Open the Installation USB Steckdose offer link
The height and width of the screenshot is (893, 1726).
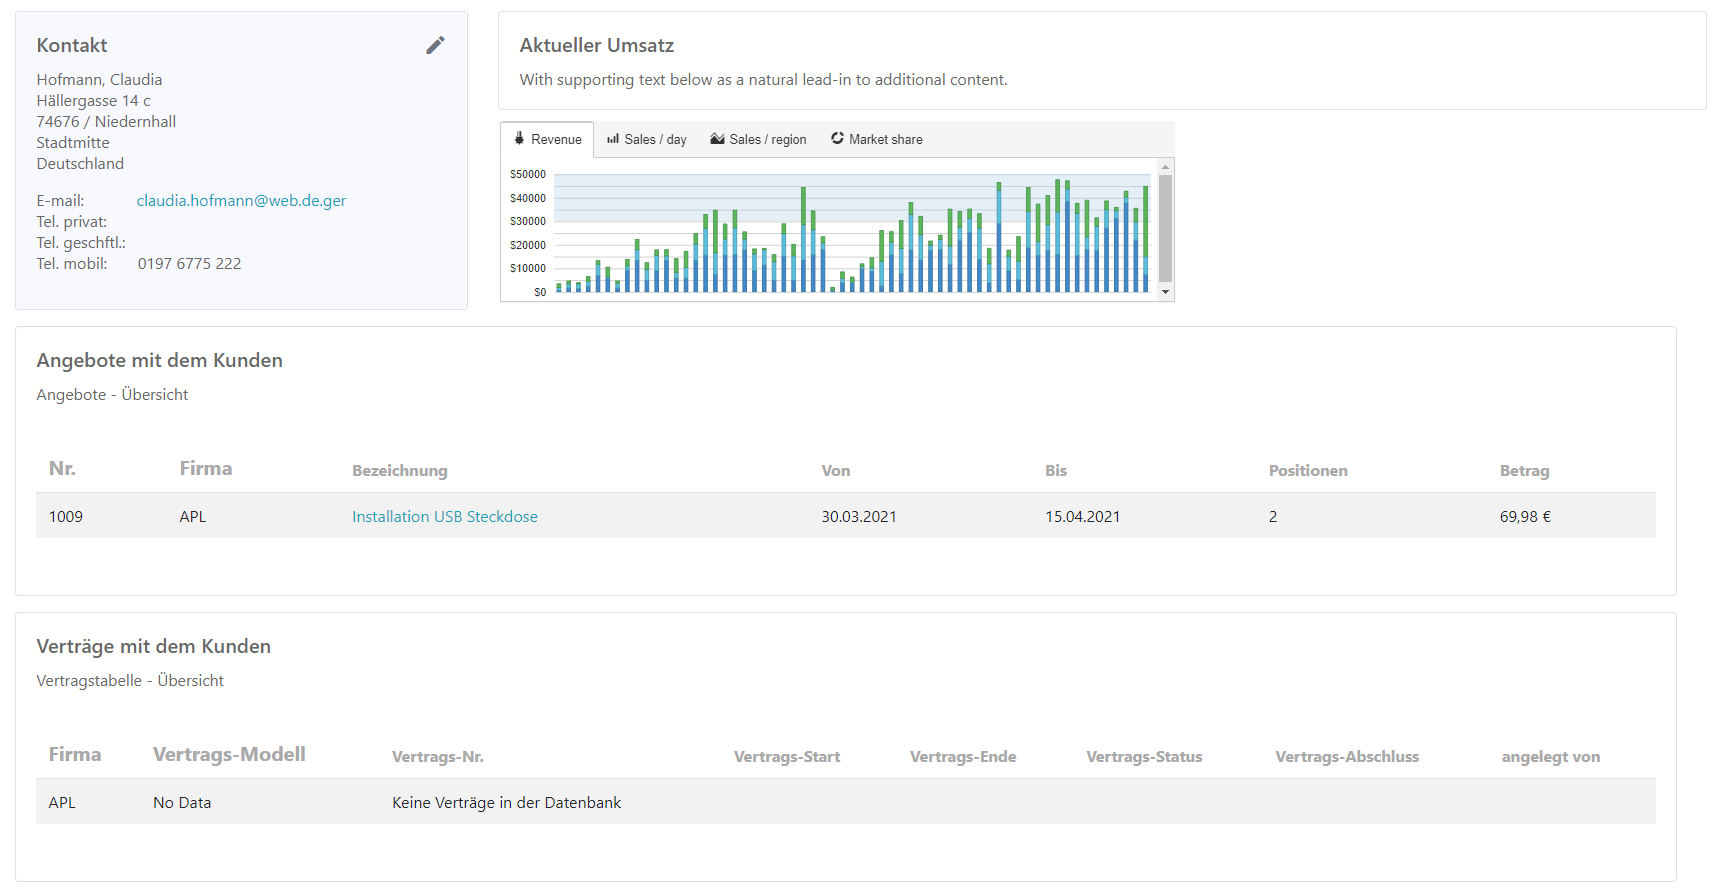(445, 516)
